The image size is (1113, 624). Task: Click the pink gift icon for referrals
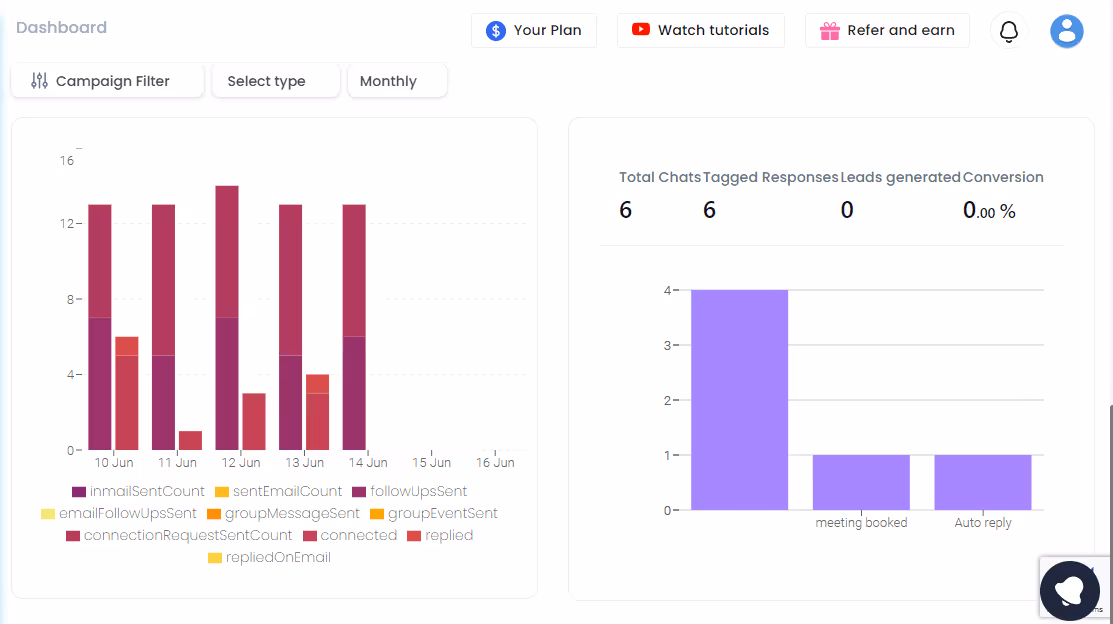point(830,31)
